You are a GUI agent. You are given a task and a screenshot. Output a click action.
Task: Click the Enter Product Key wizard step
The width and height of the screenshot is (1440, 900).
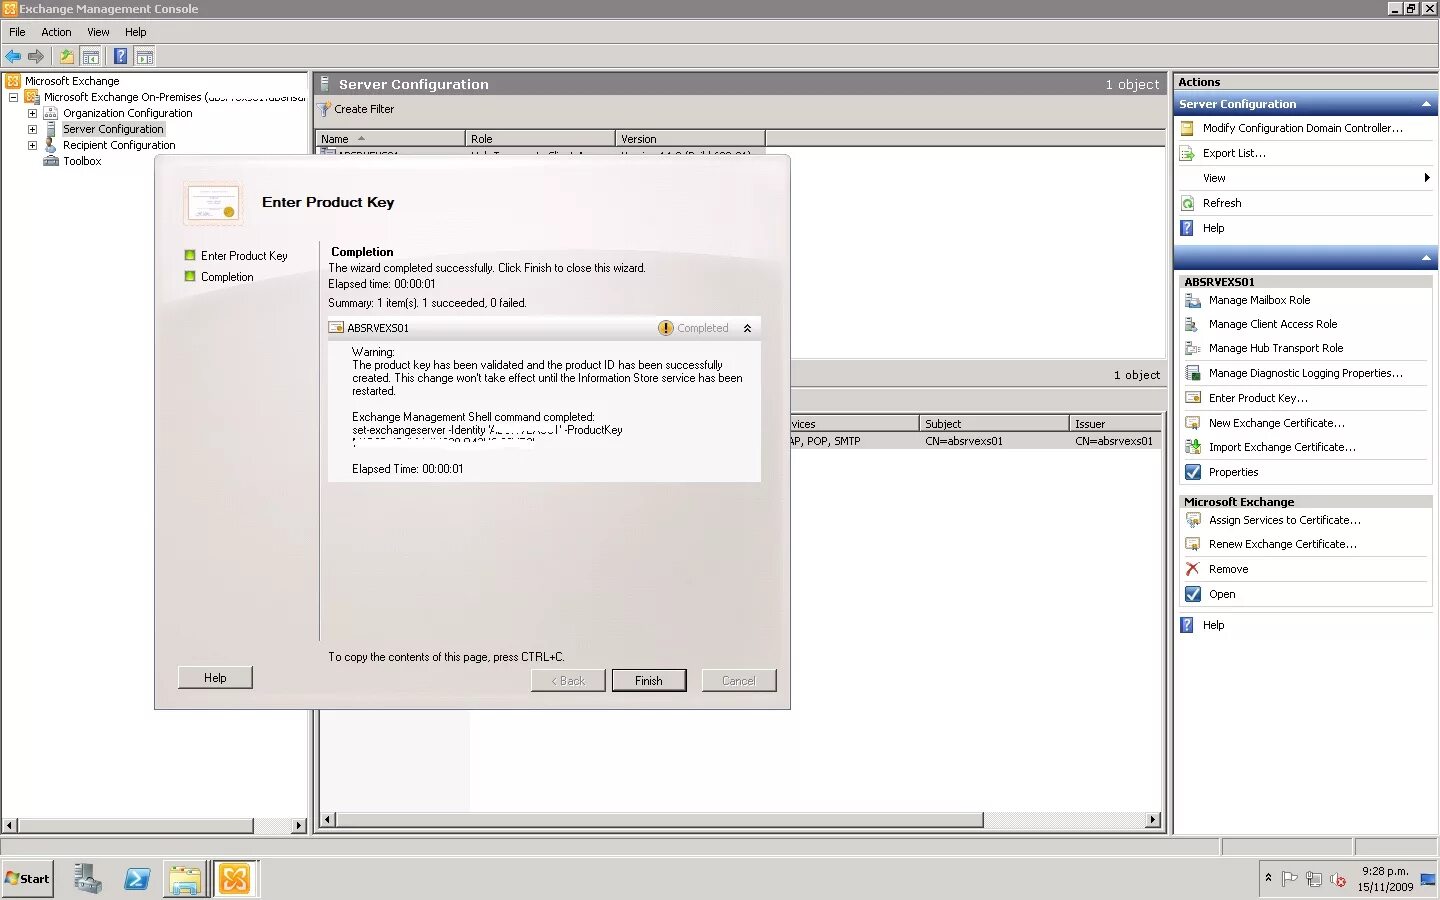tap(244, 256)
